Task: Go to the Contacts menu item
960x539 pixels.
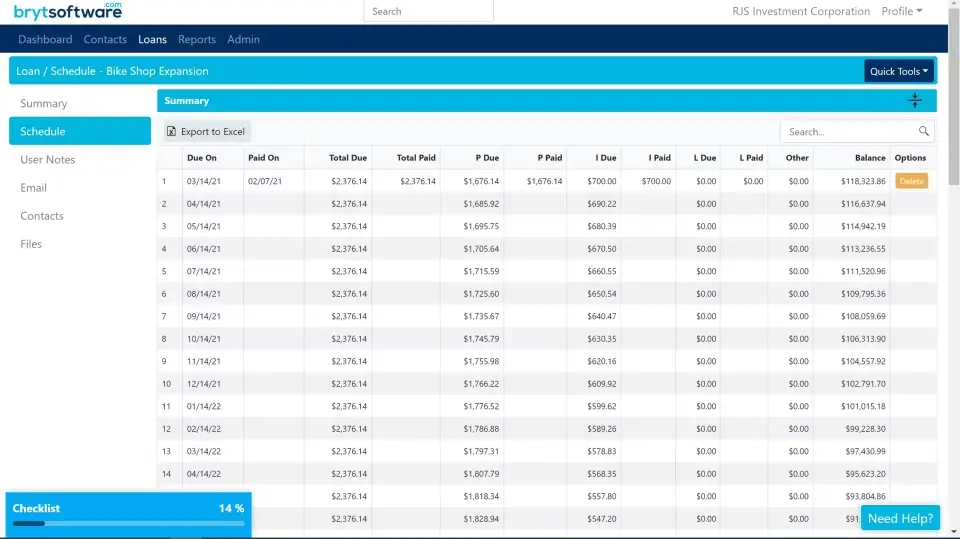Action: tap(105, 39)
